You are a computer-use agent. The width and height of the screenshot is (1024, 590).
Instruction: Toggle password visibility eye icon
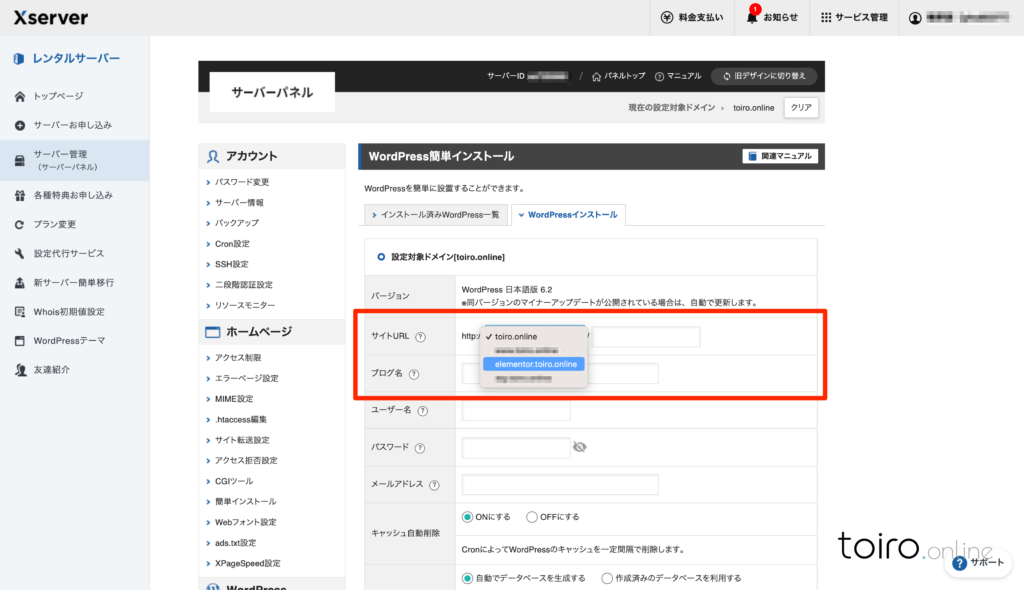[580, 448]
